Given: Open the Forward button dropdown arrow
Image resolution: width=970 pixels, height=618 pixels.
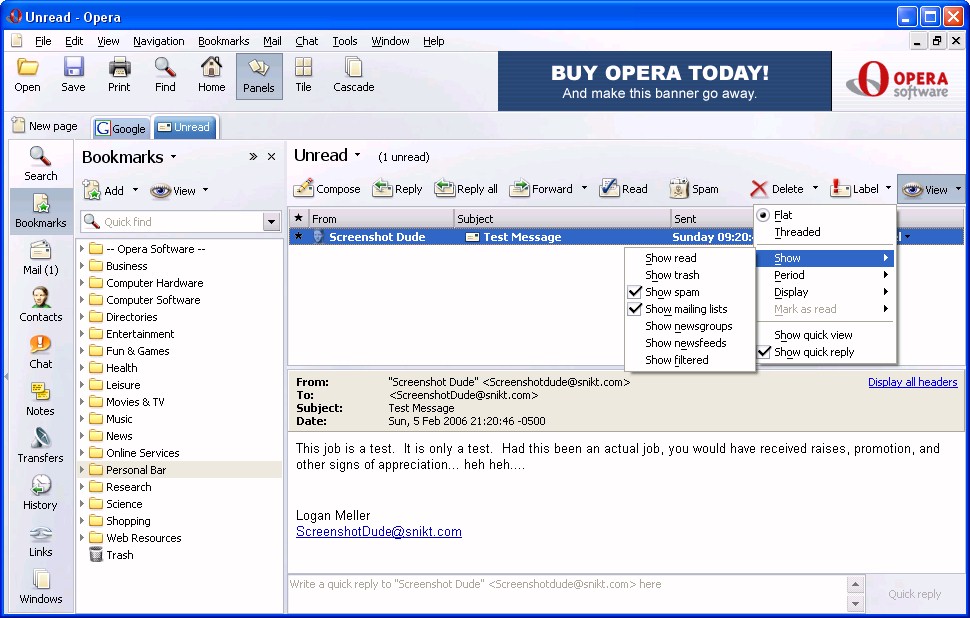Looking at the screenshot, I should (584, 188).
